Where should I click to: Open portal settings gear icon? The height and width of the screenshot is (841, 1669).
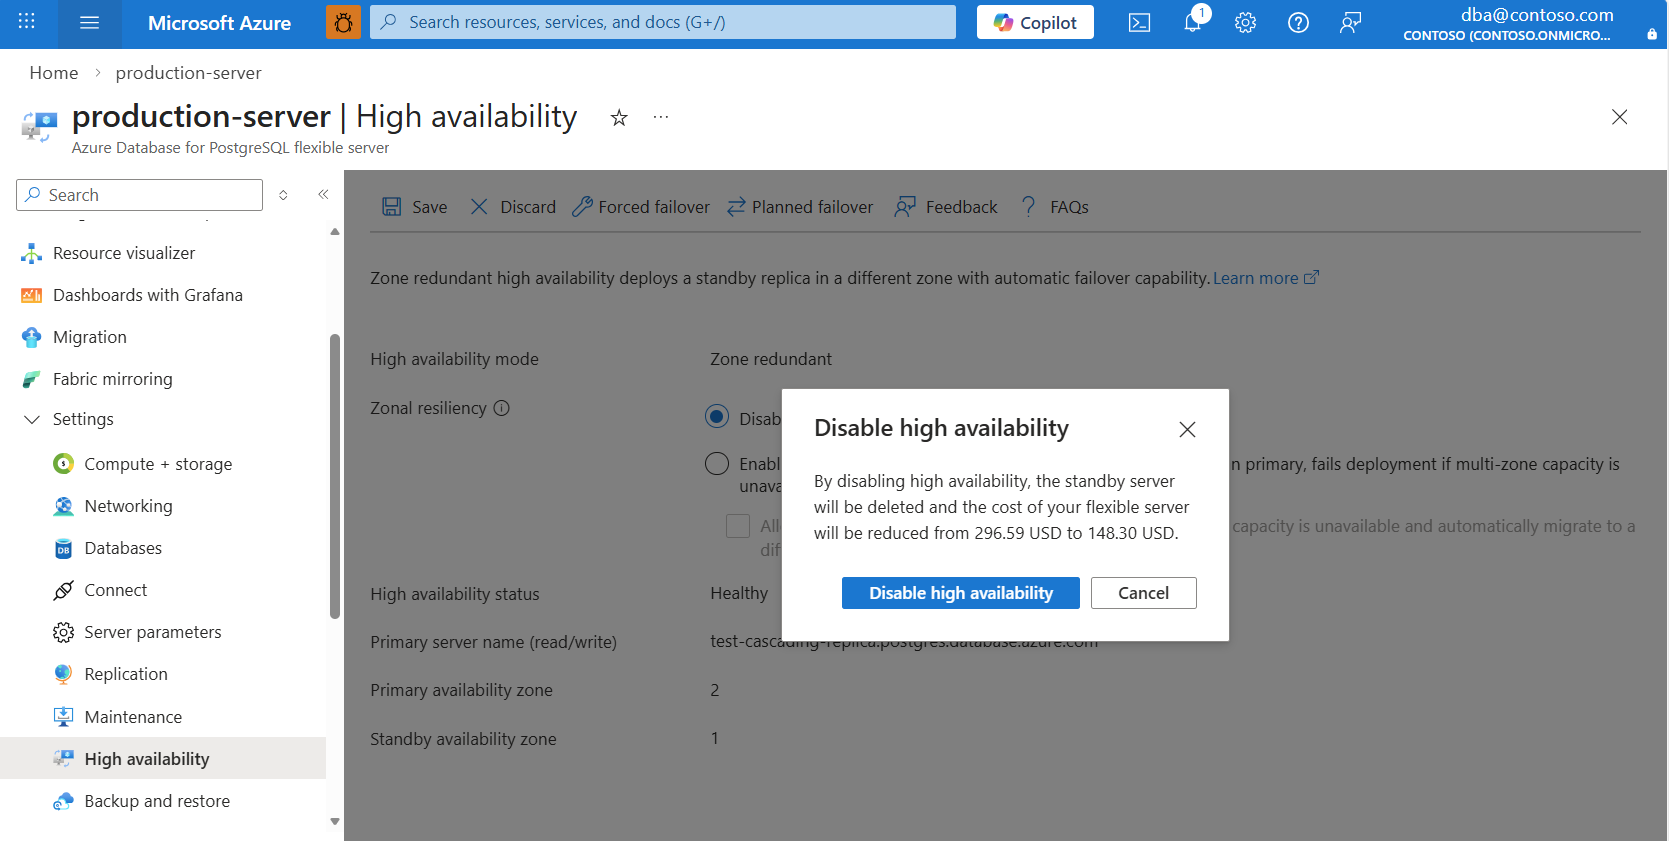click(1245, 23)
